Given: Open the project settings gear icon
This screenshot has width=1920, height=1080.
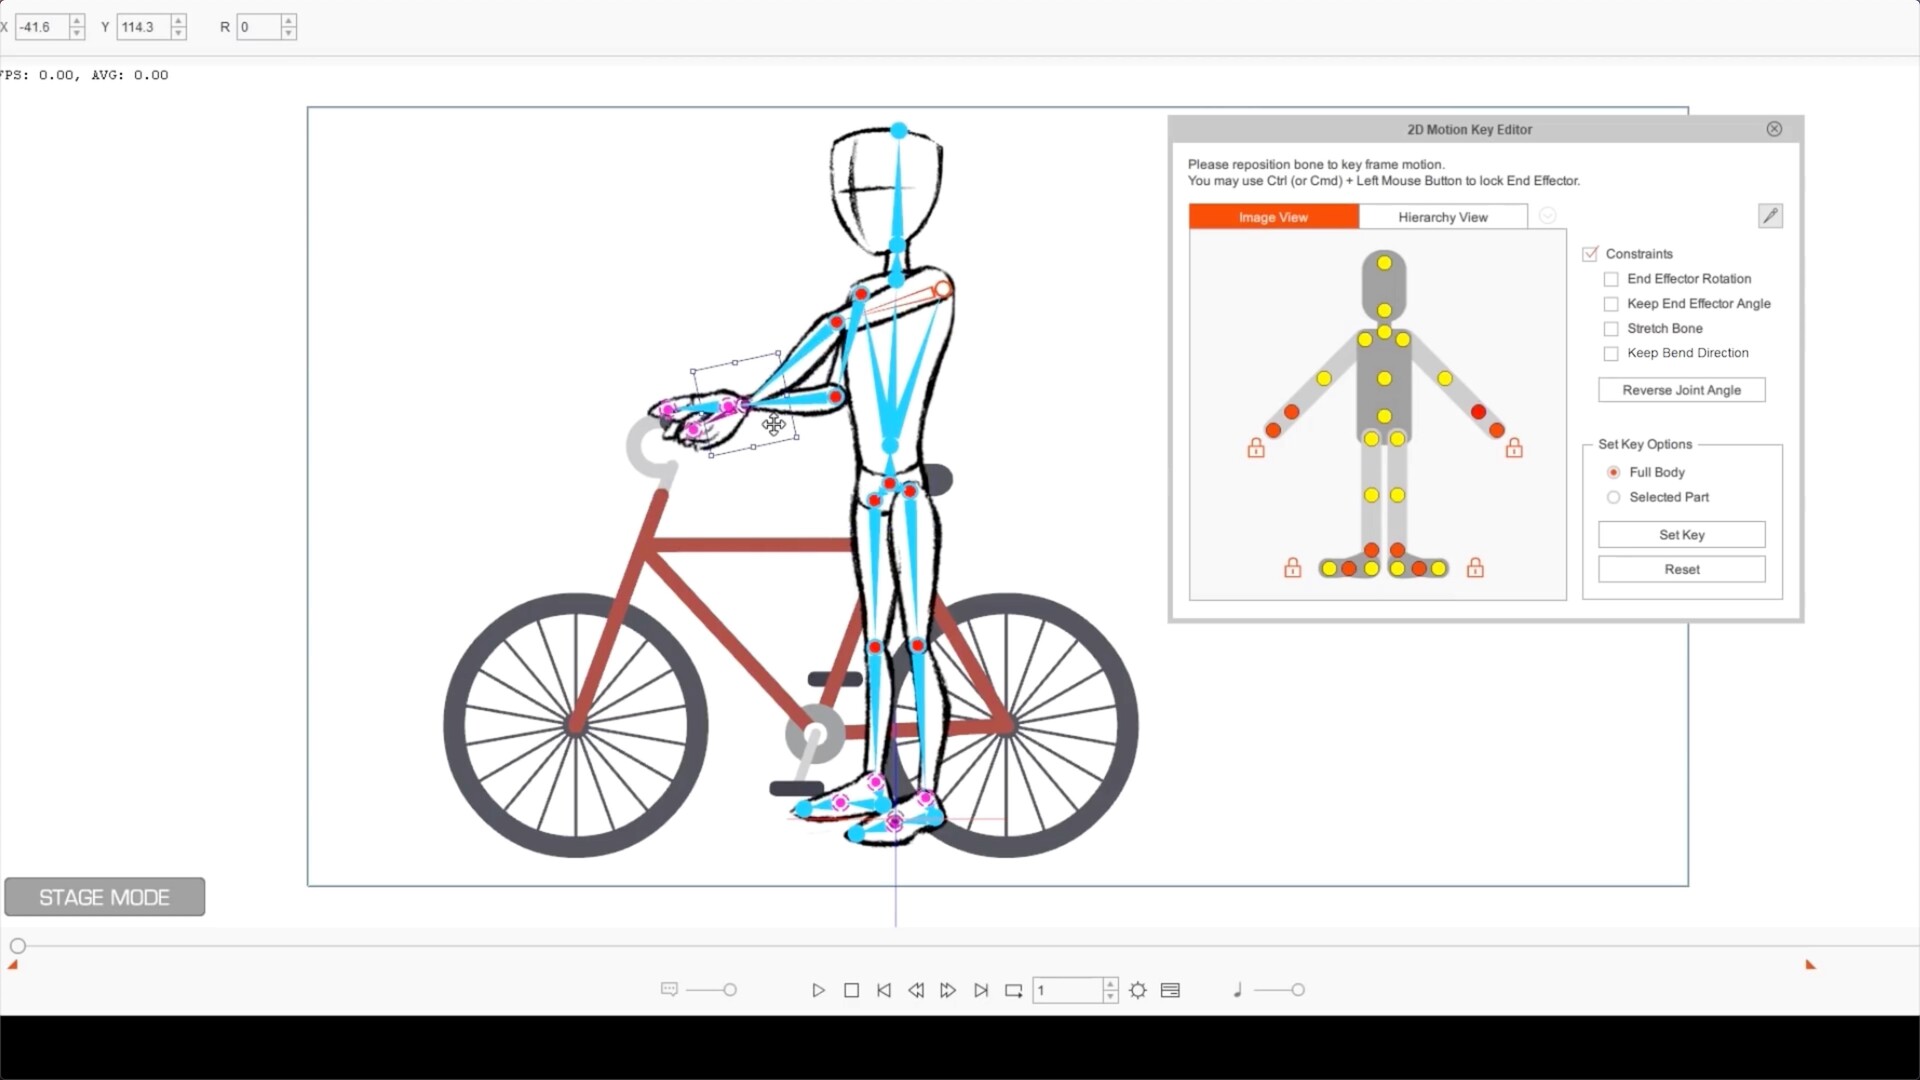Looking at the screenshot, I should [x=1138, y=990].
